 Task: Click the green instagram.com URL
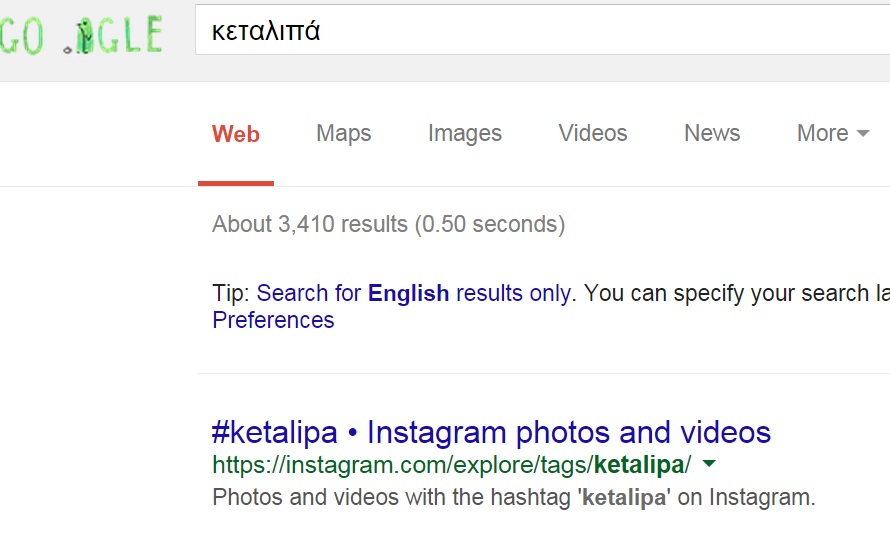452,465
